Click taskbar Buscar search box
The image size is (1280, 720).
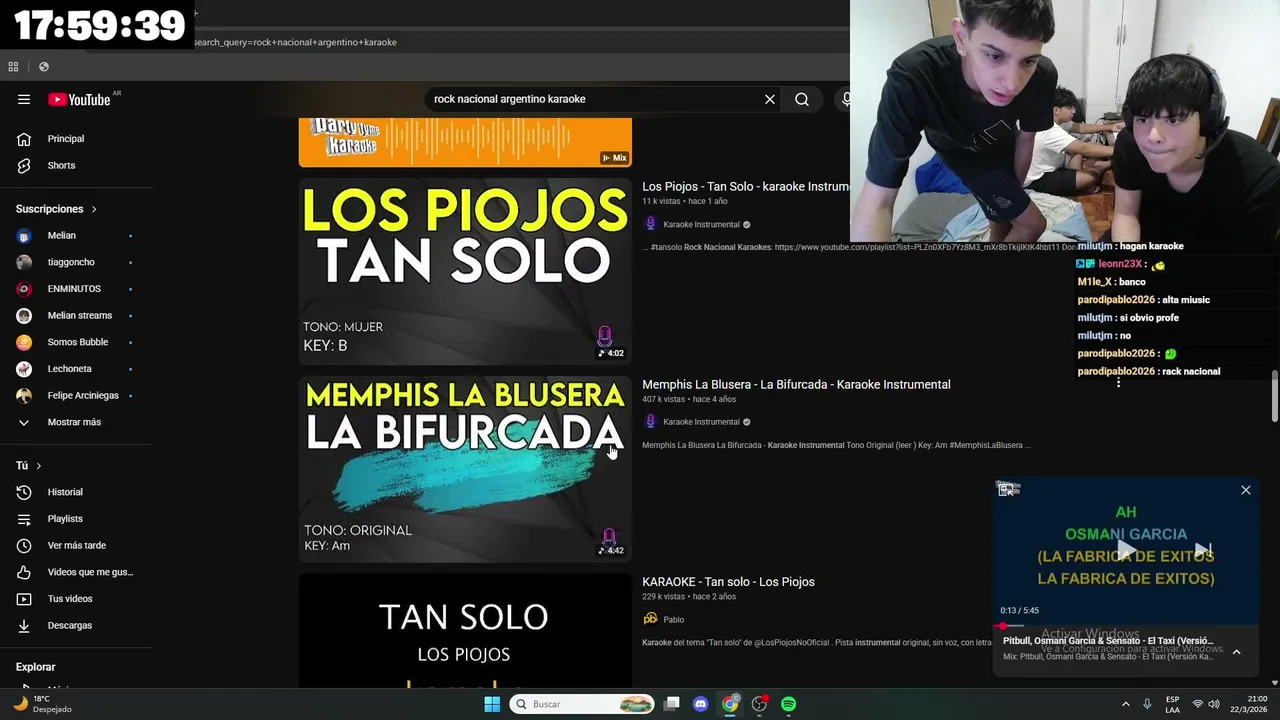coord(582,704)
